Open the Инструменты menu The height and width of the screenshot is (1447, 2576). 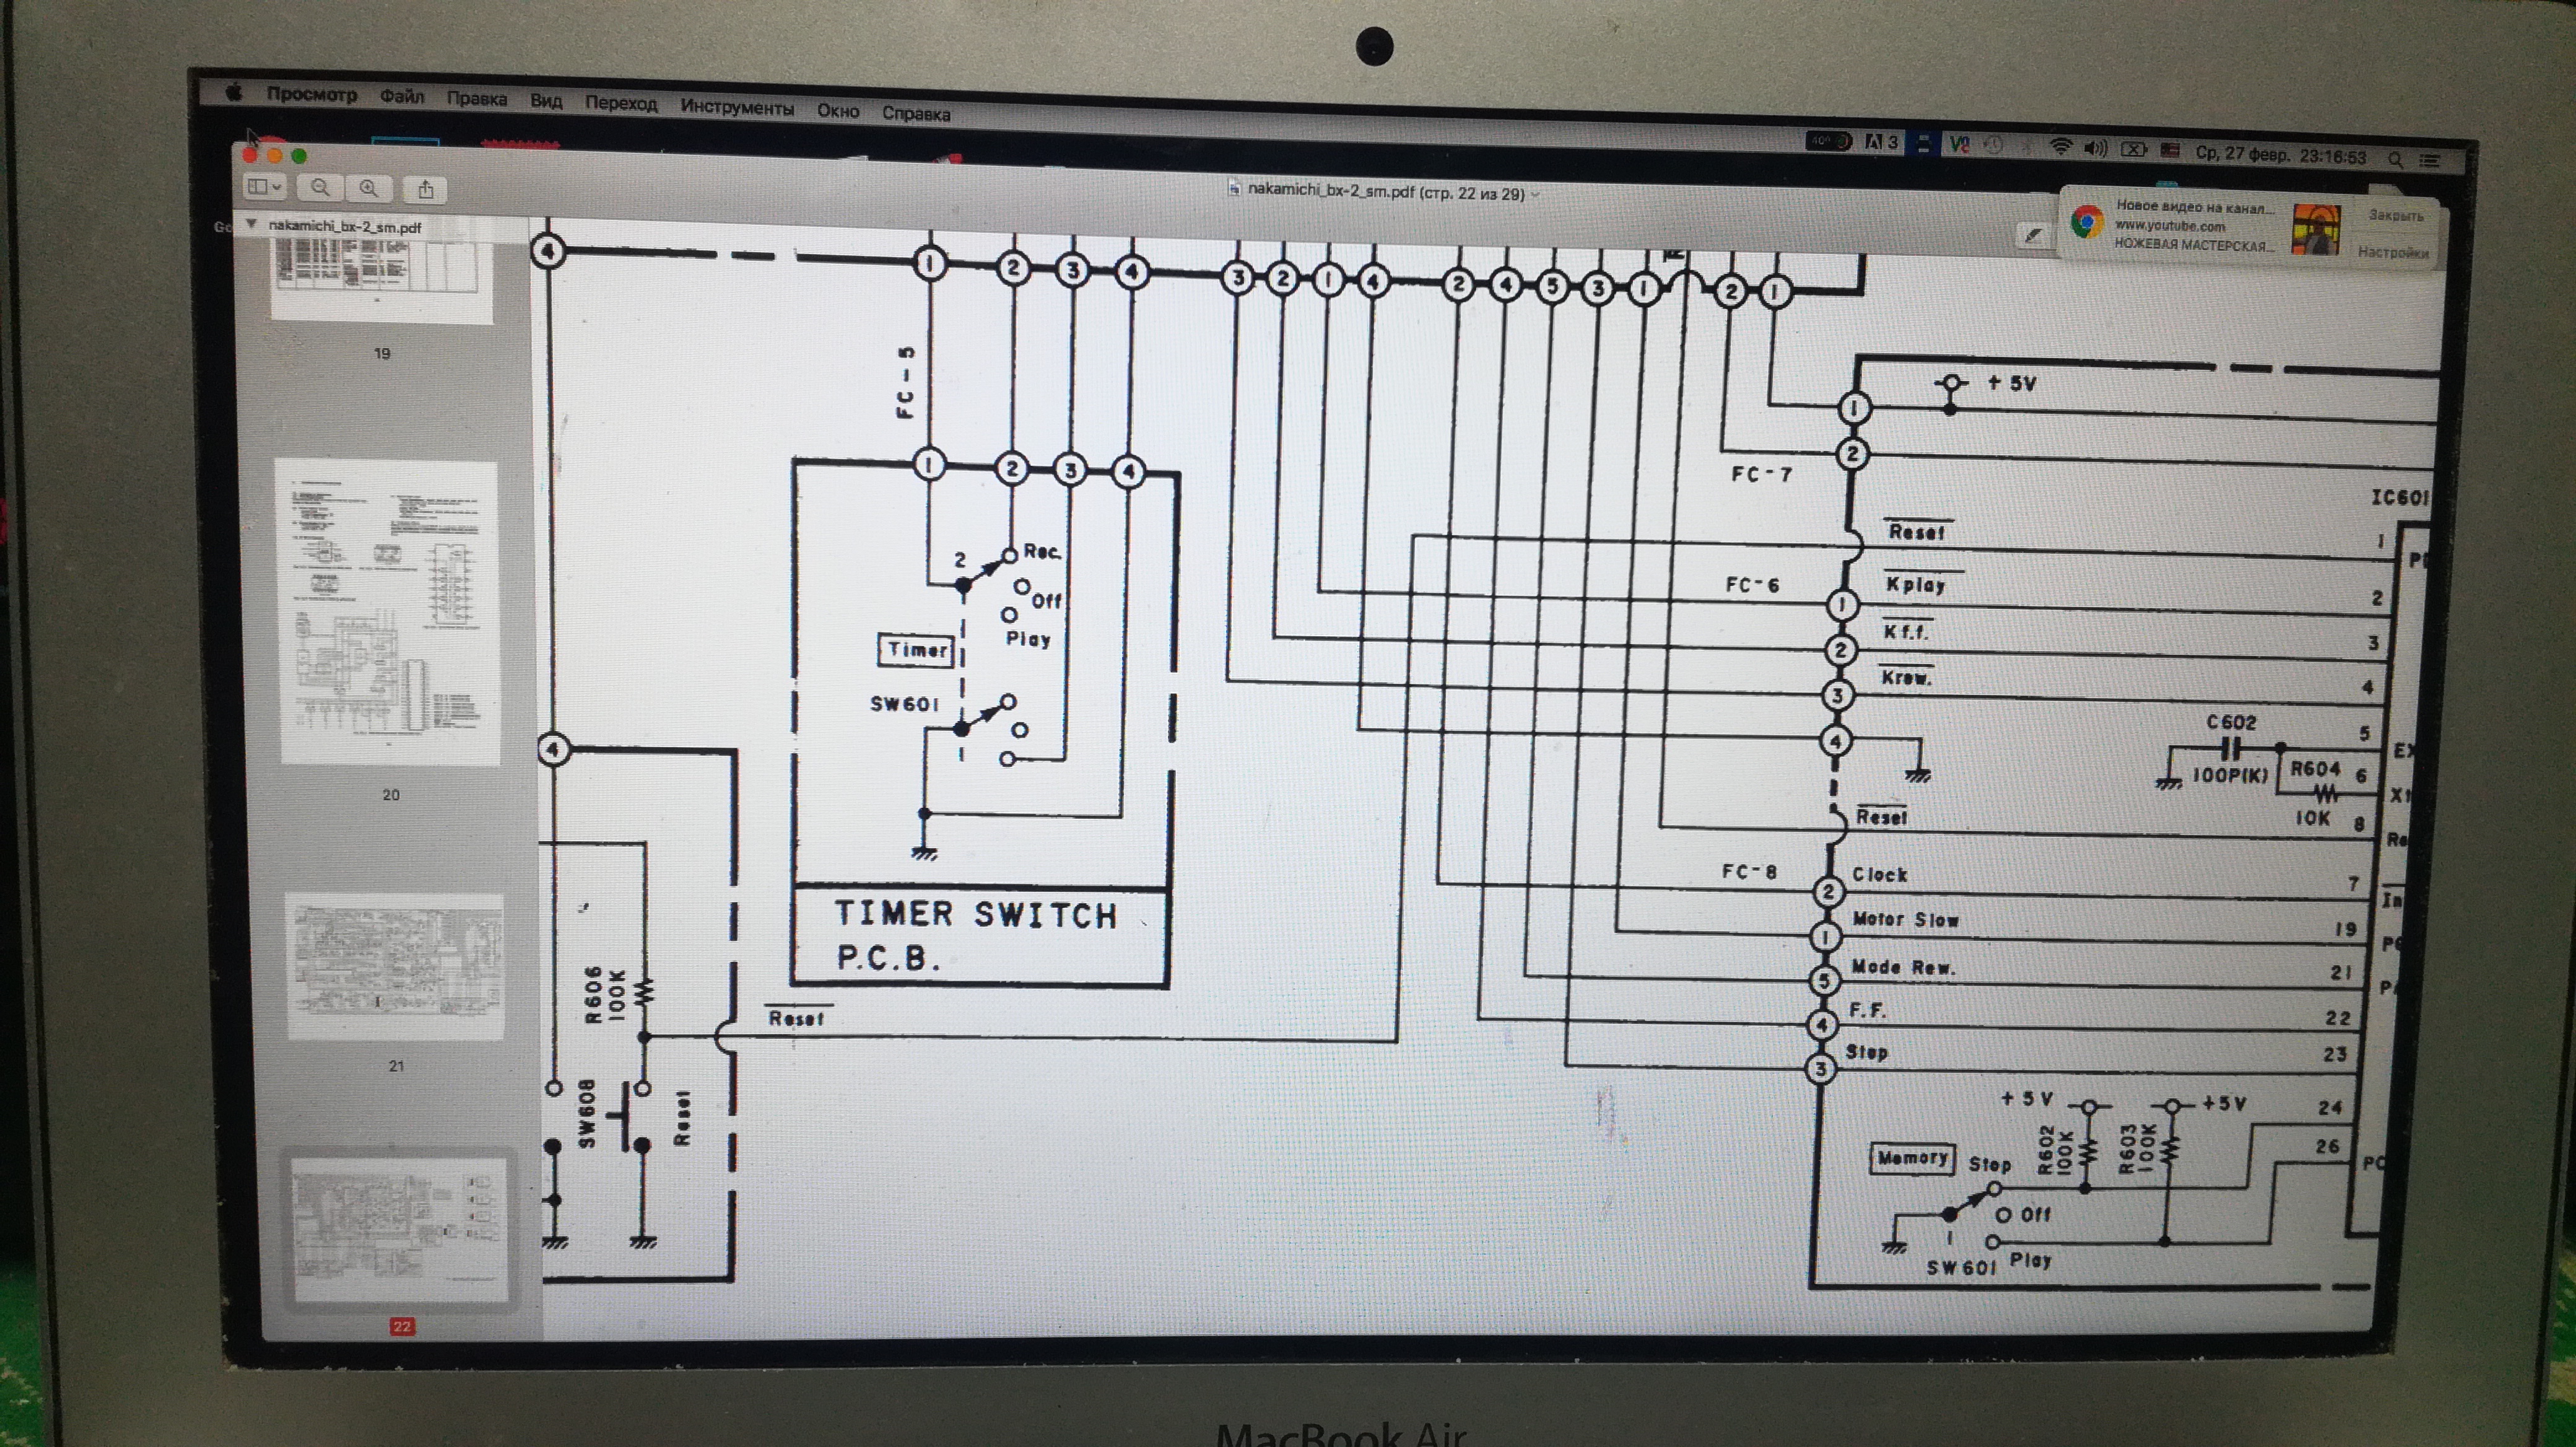click(x=736, y=107)
